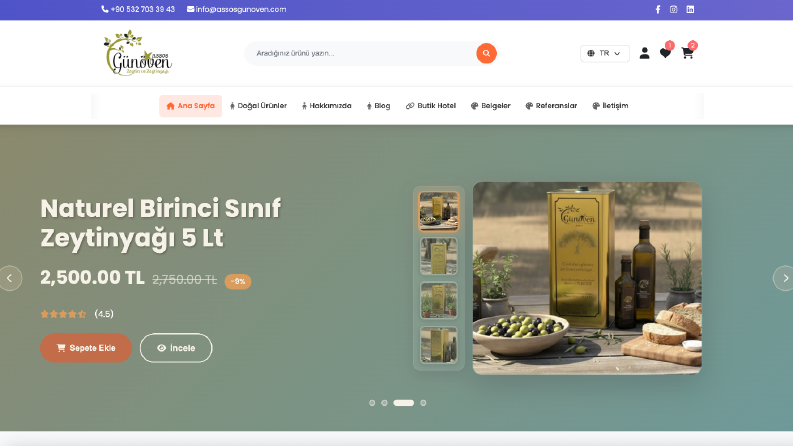Open the TR language dropdown
Viewport: 793px width, 446px height.
604,53
